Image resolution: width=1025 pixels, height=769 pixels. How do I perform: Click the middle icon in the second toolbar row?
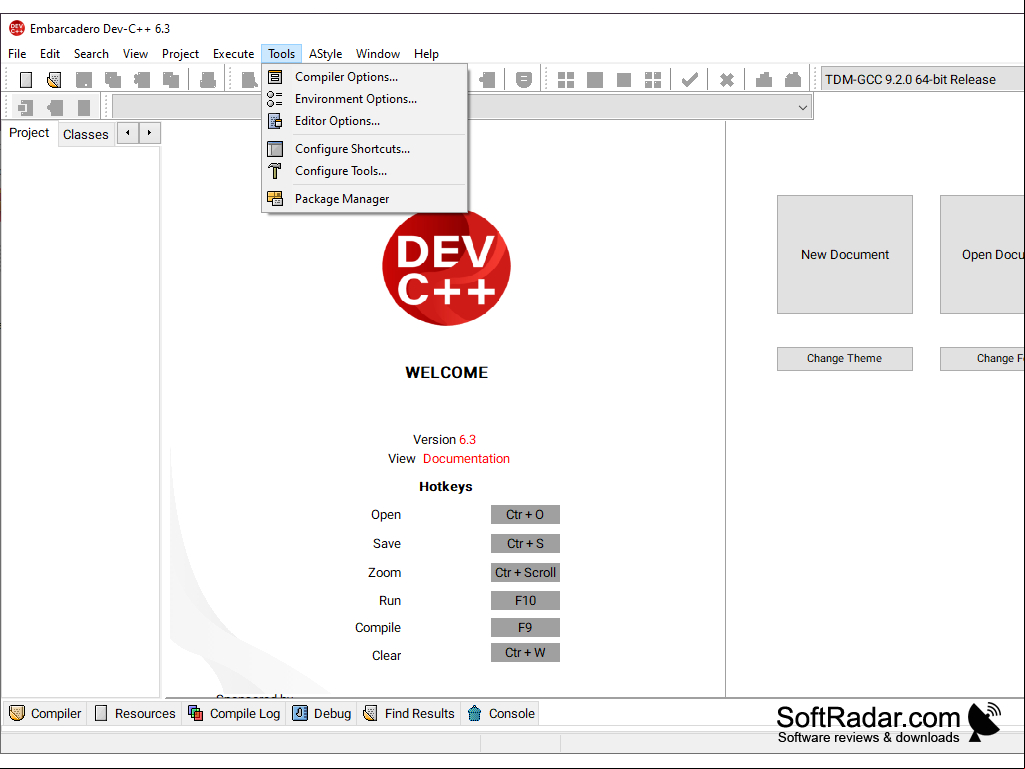click(55, 107)
